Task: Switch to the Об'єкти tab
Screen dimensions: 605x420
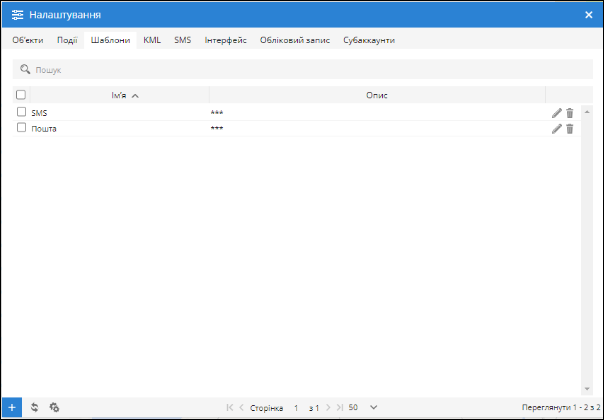Action: 28,40
